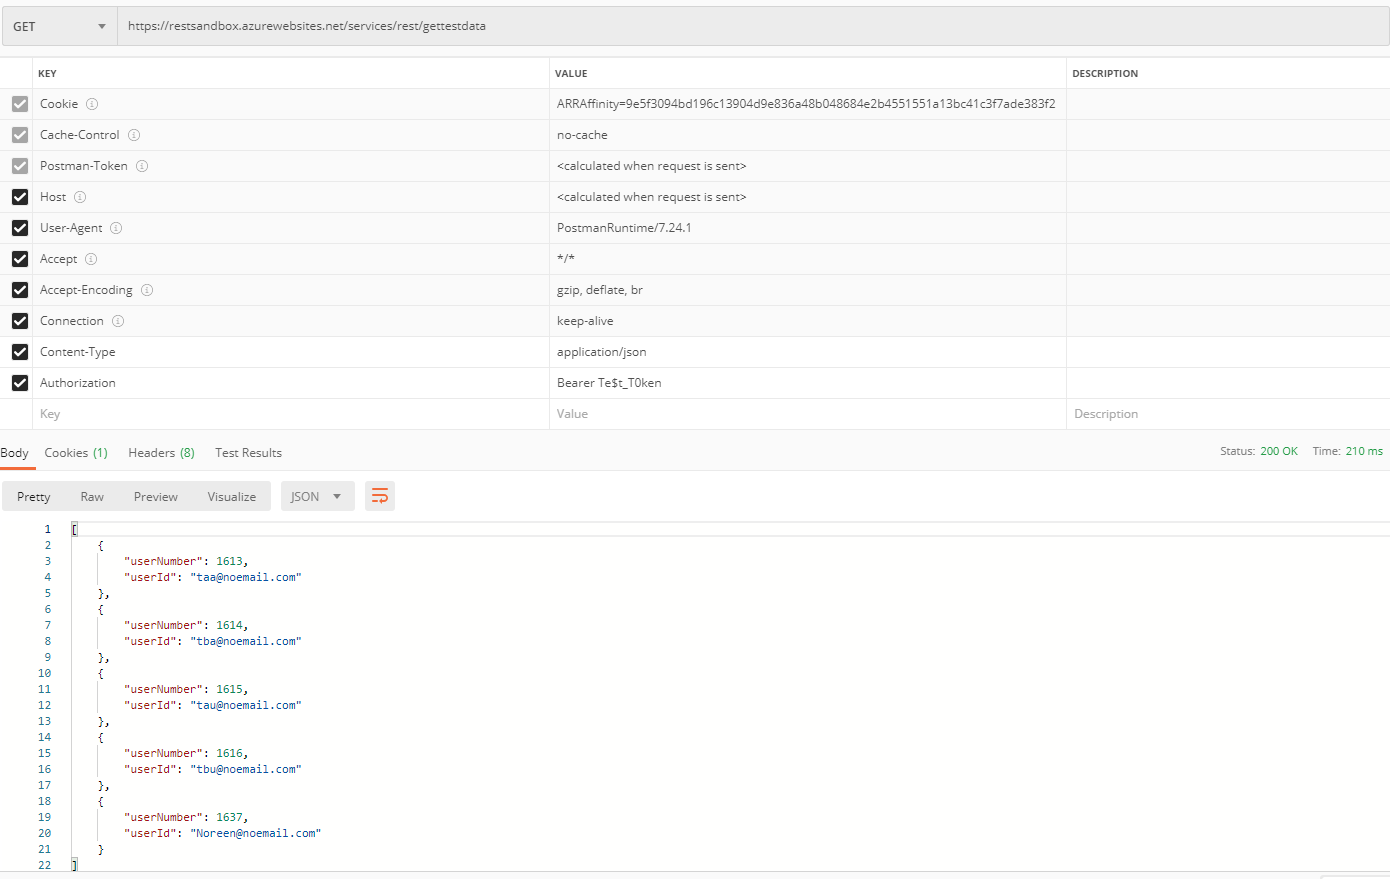Select the Raw response view button
This screenshot has width=1390, height=879.
92,496
